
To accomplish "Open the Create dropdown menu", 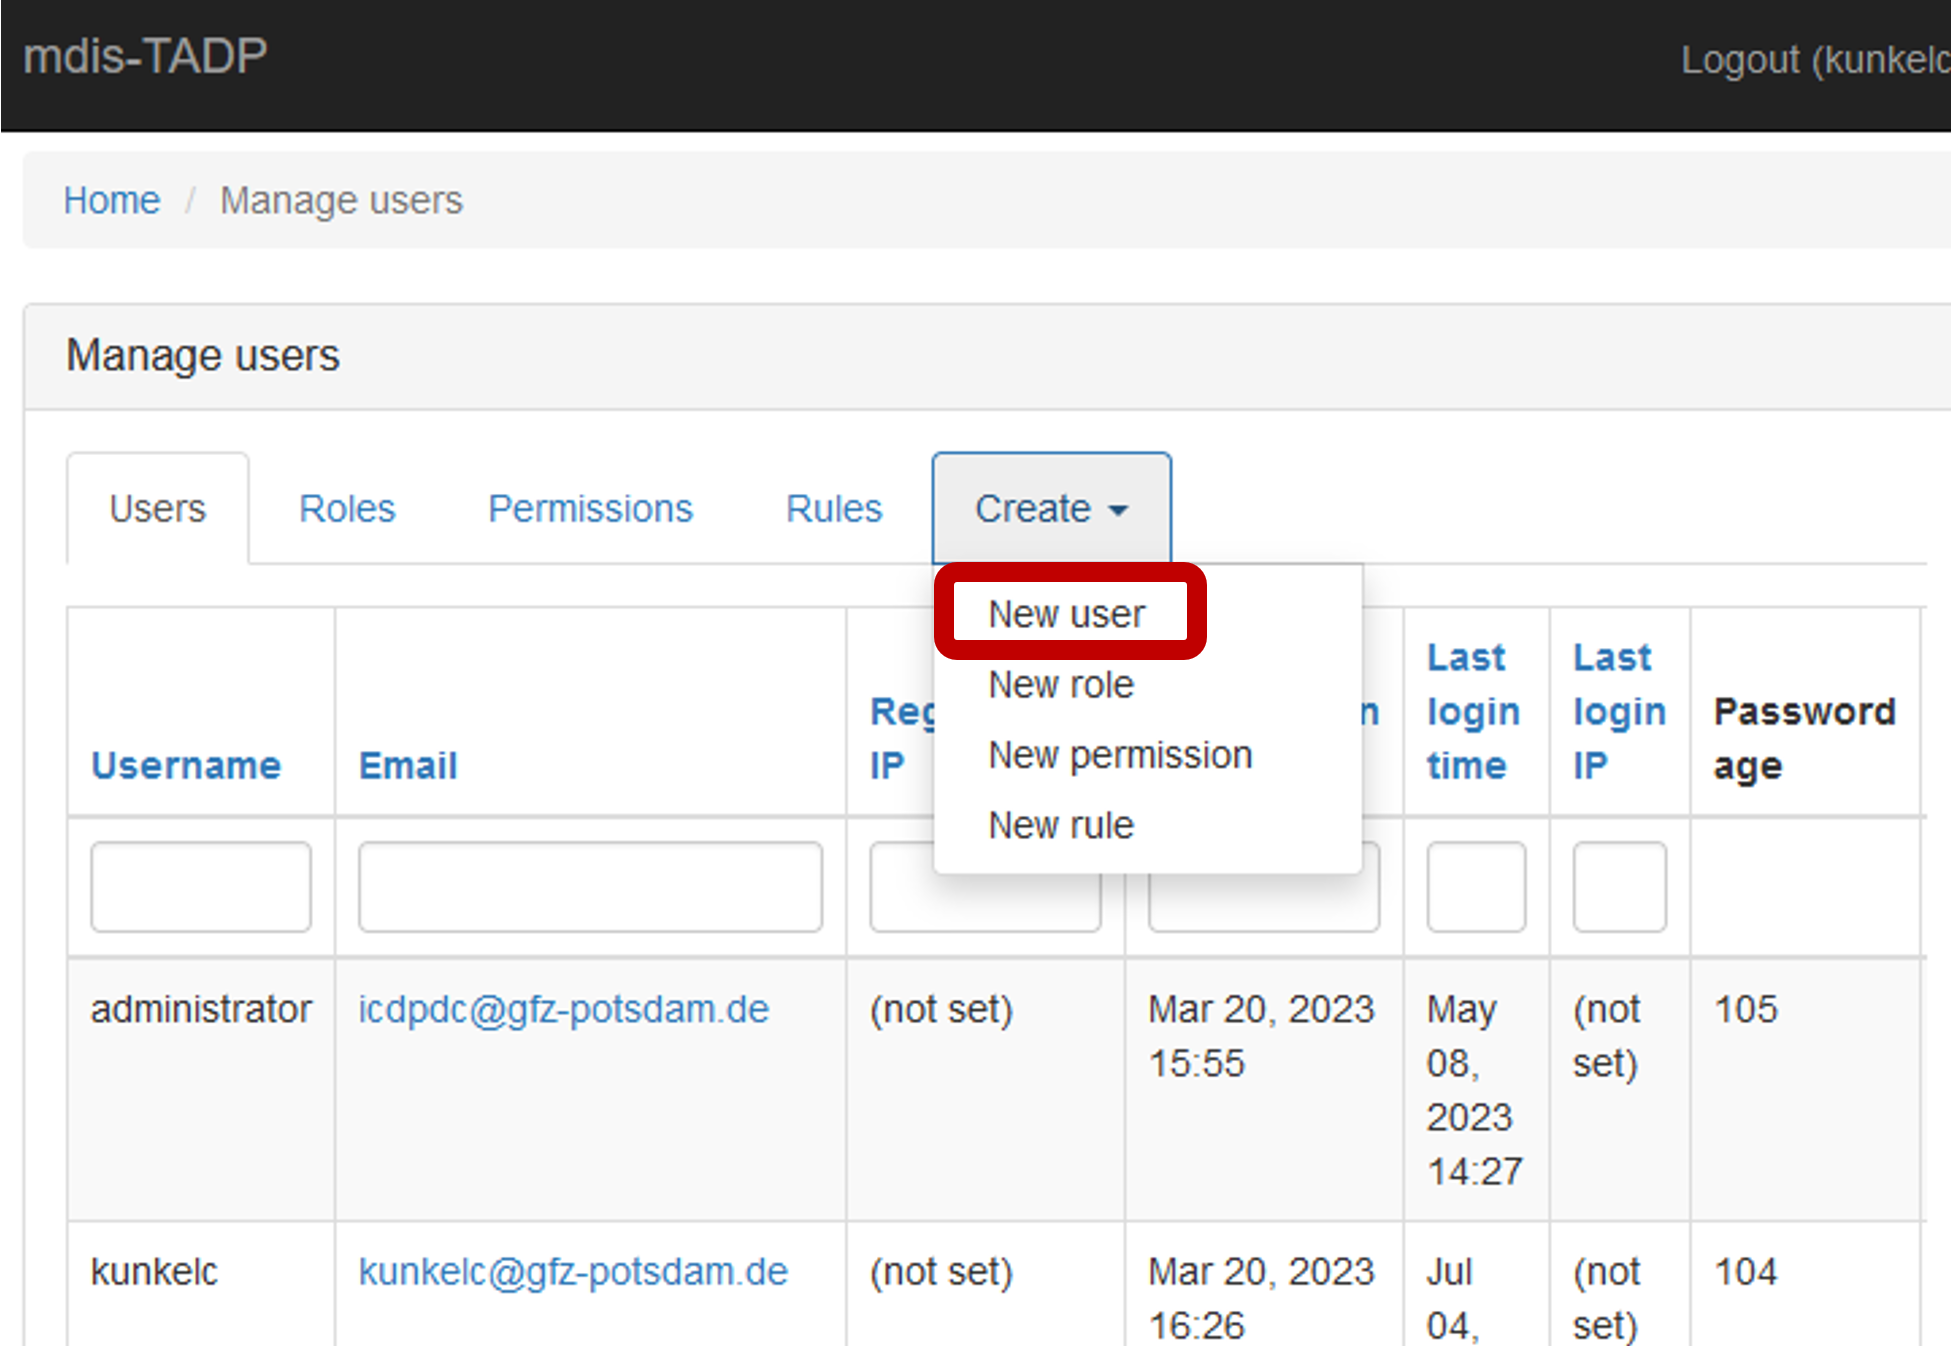I will tap(1035, 508).
